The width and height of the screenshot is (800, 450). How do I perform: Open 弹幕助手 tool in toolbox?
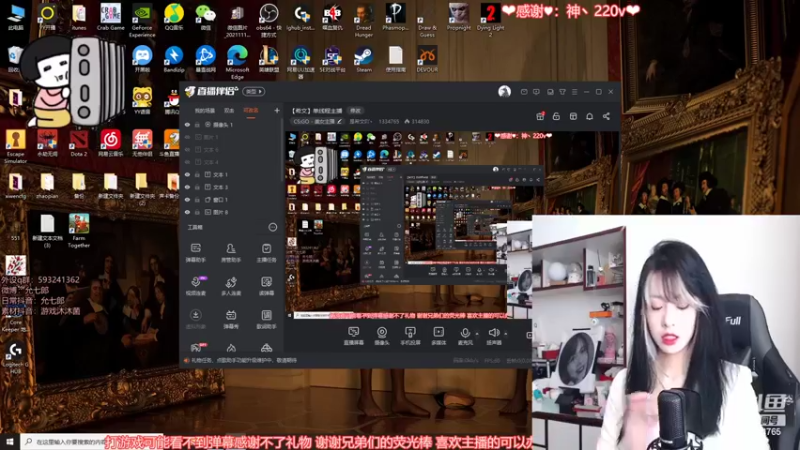tap(195, 253)
